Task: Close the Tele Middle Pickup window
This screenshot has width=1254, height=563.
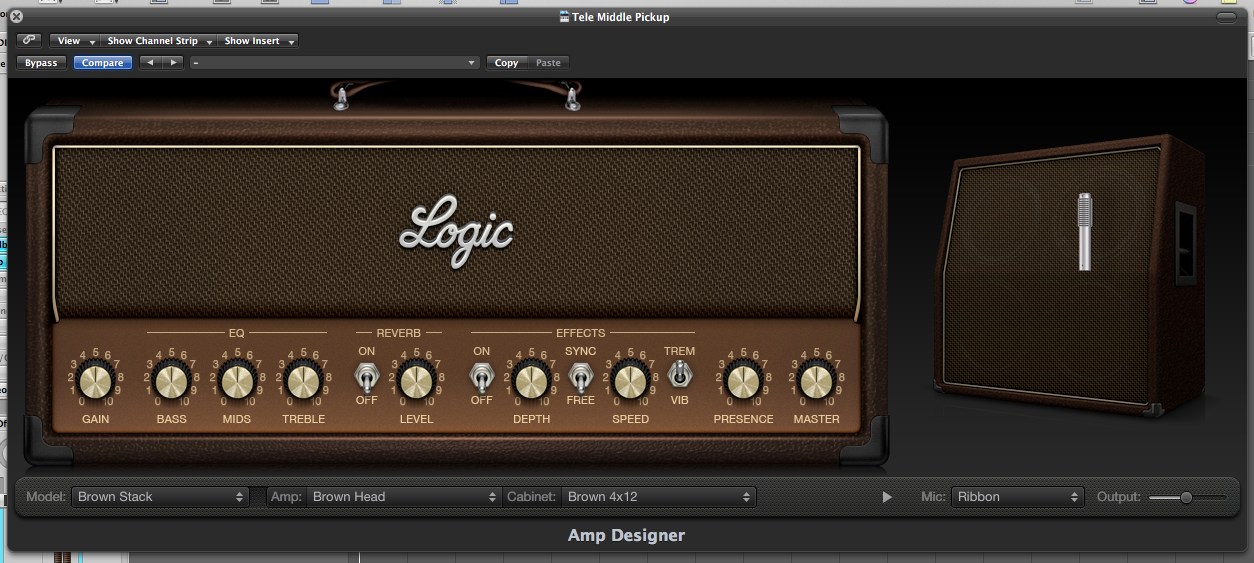Action: point(16,17)
